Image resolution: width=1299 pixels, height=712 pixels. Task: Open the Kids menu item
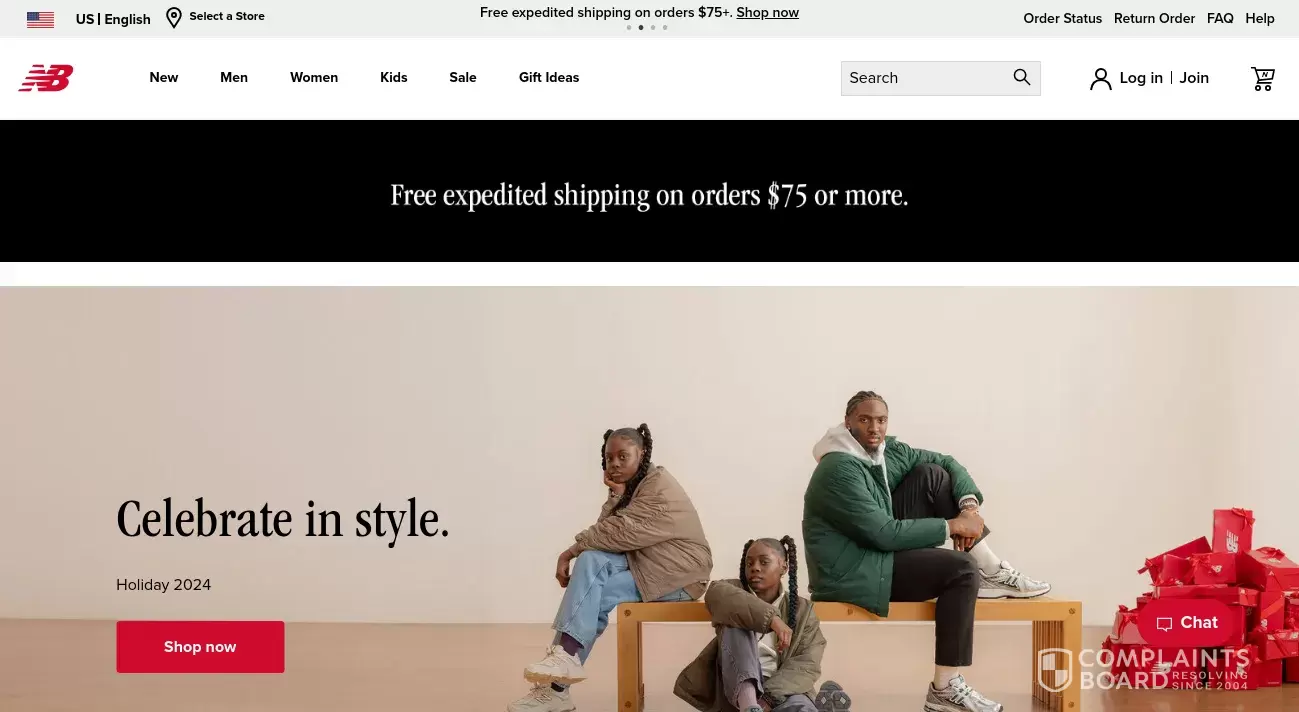click(394, 78)
